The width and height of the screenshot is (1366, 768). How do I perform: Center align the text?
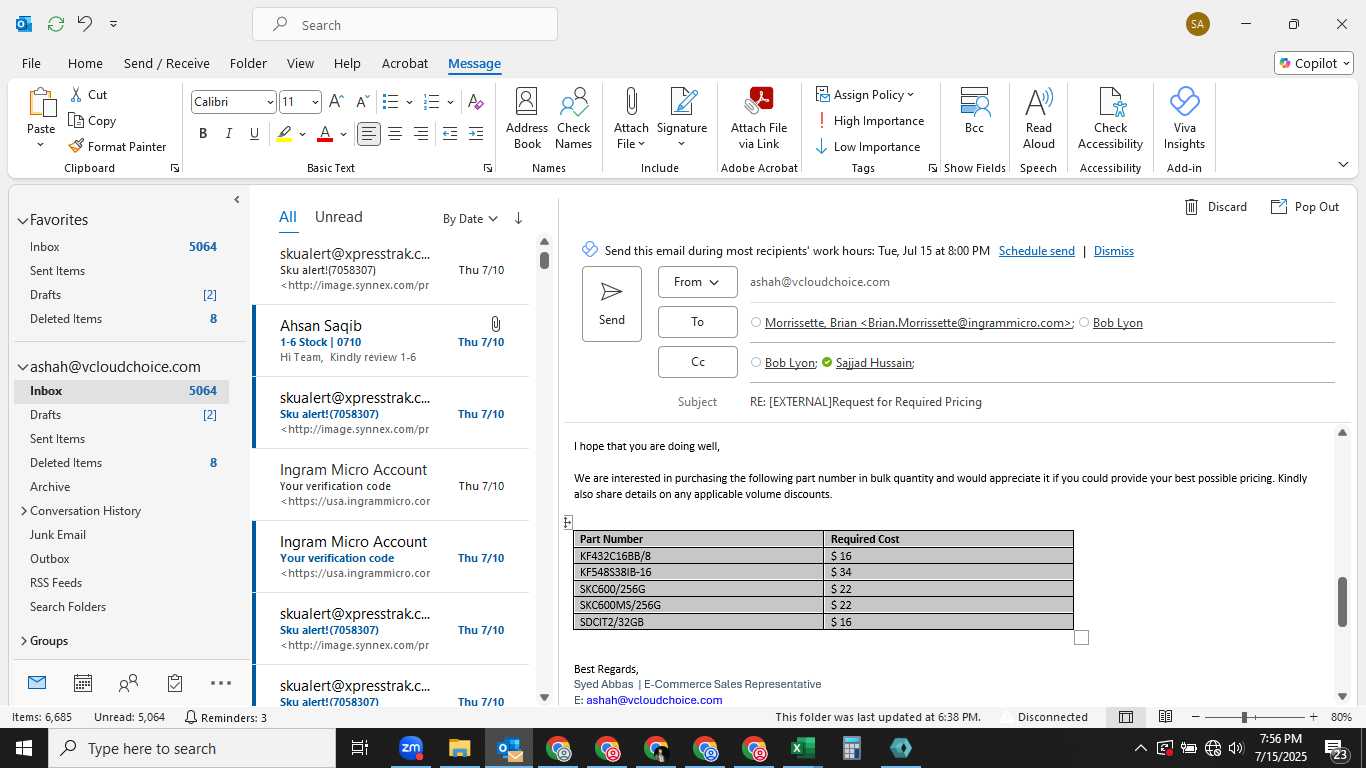click(x=395, y=134)
